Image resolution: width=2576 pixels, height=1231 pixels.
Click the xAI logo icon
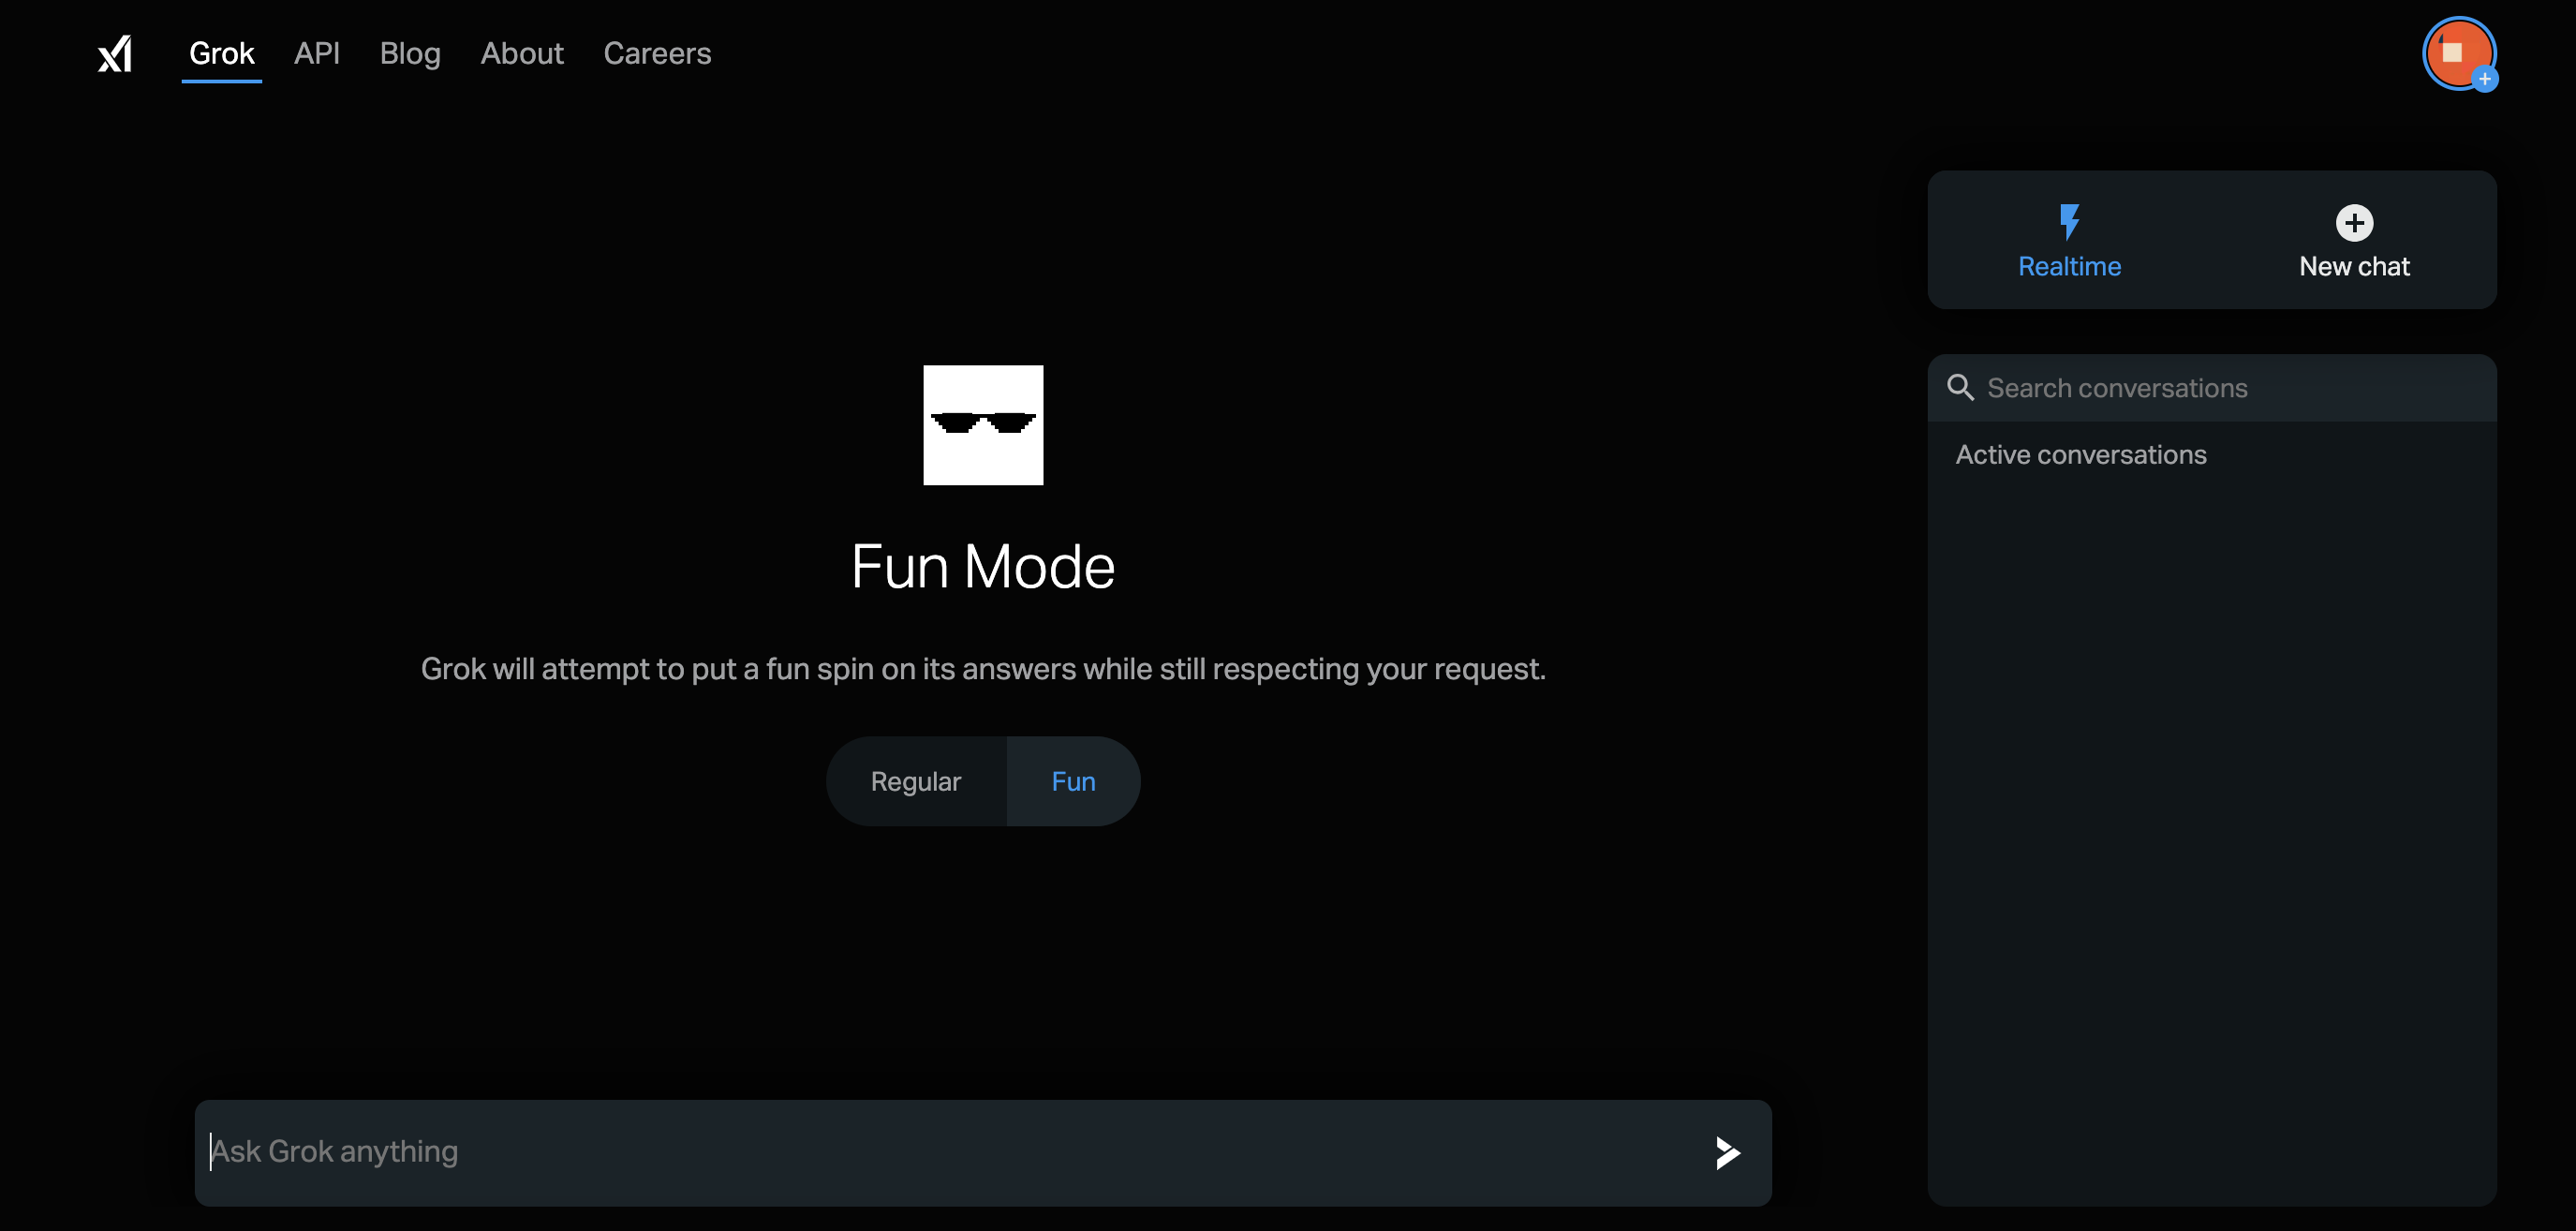(115, 54)
